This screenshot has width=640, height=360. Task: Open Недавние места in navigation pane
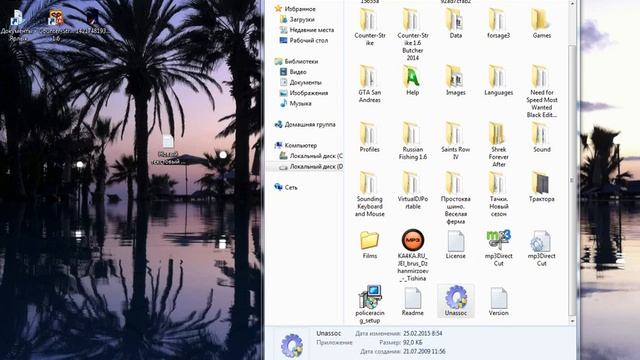[311, 30]
